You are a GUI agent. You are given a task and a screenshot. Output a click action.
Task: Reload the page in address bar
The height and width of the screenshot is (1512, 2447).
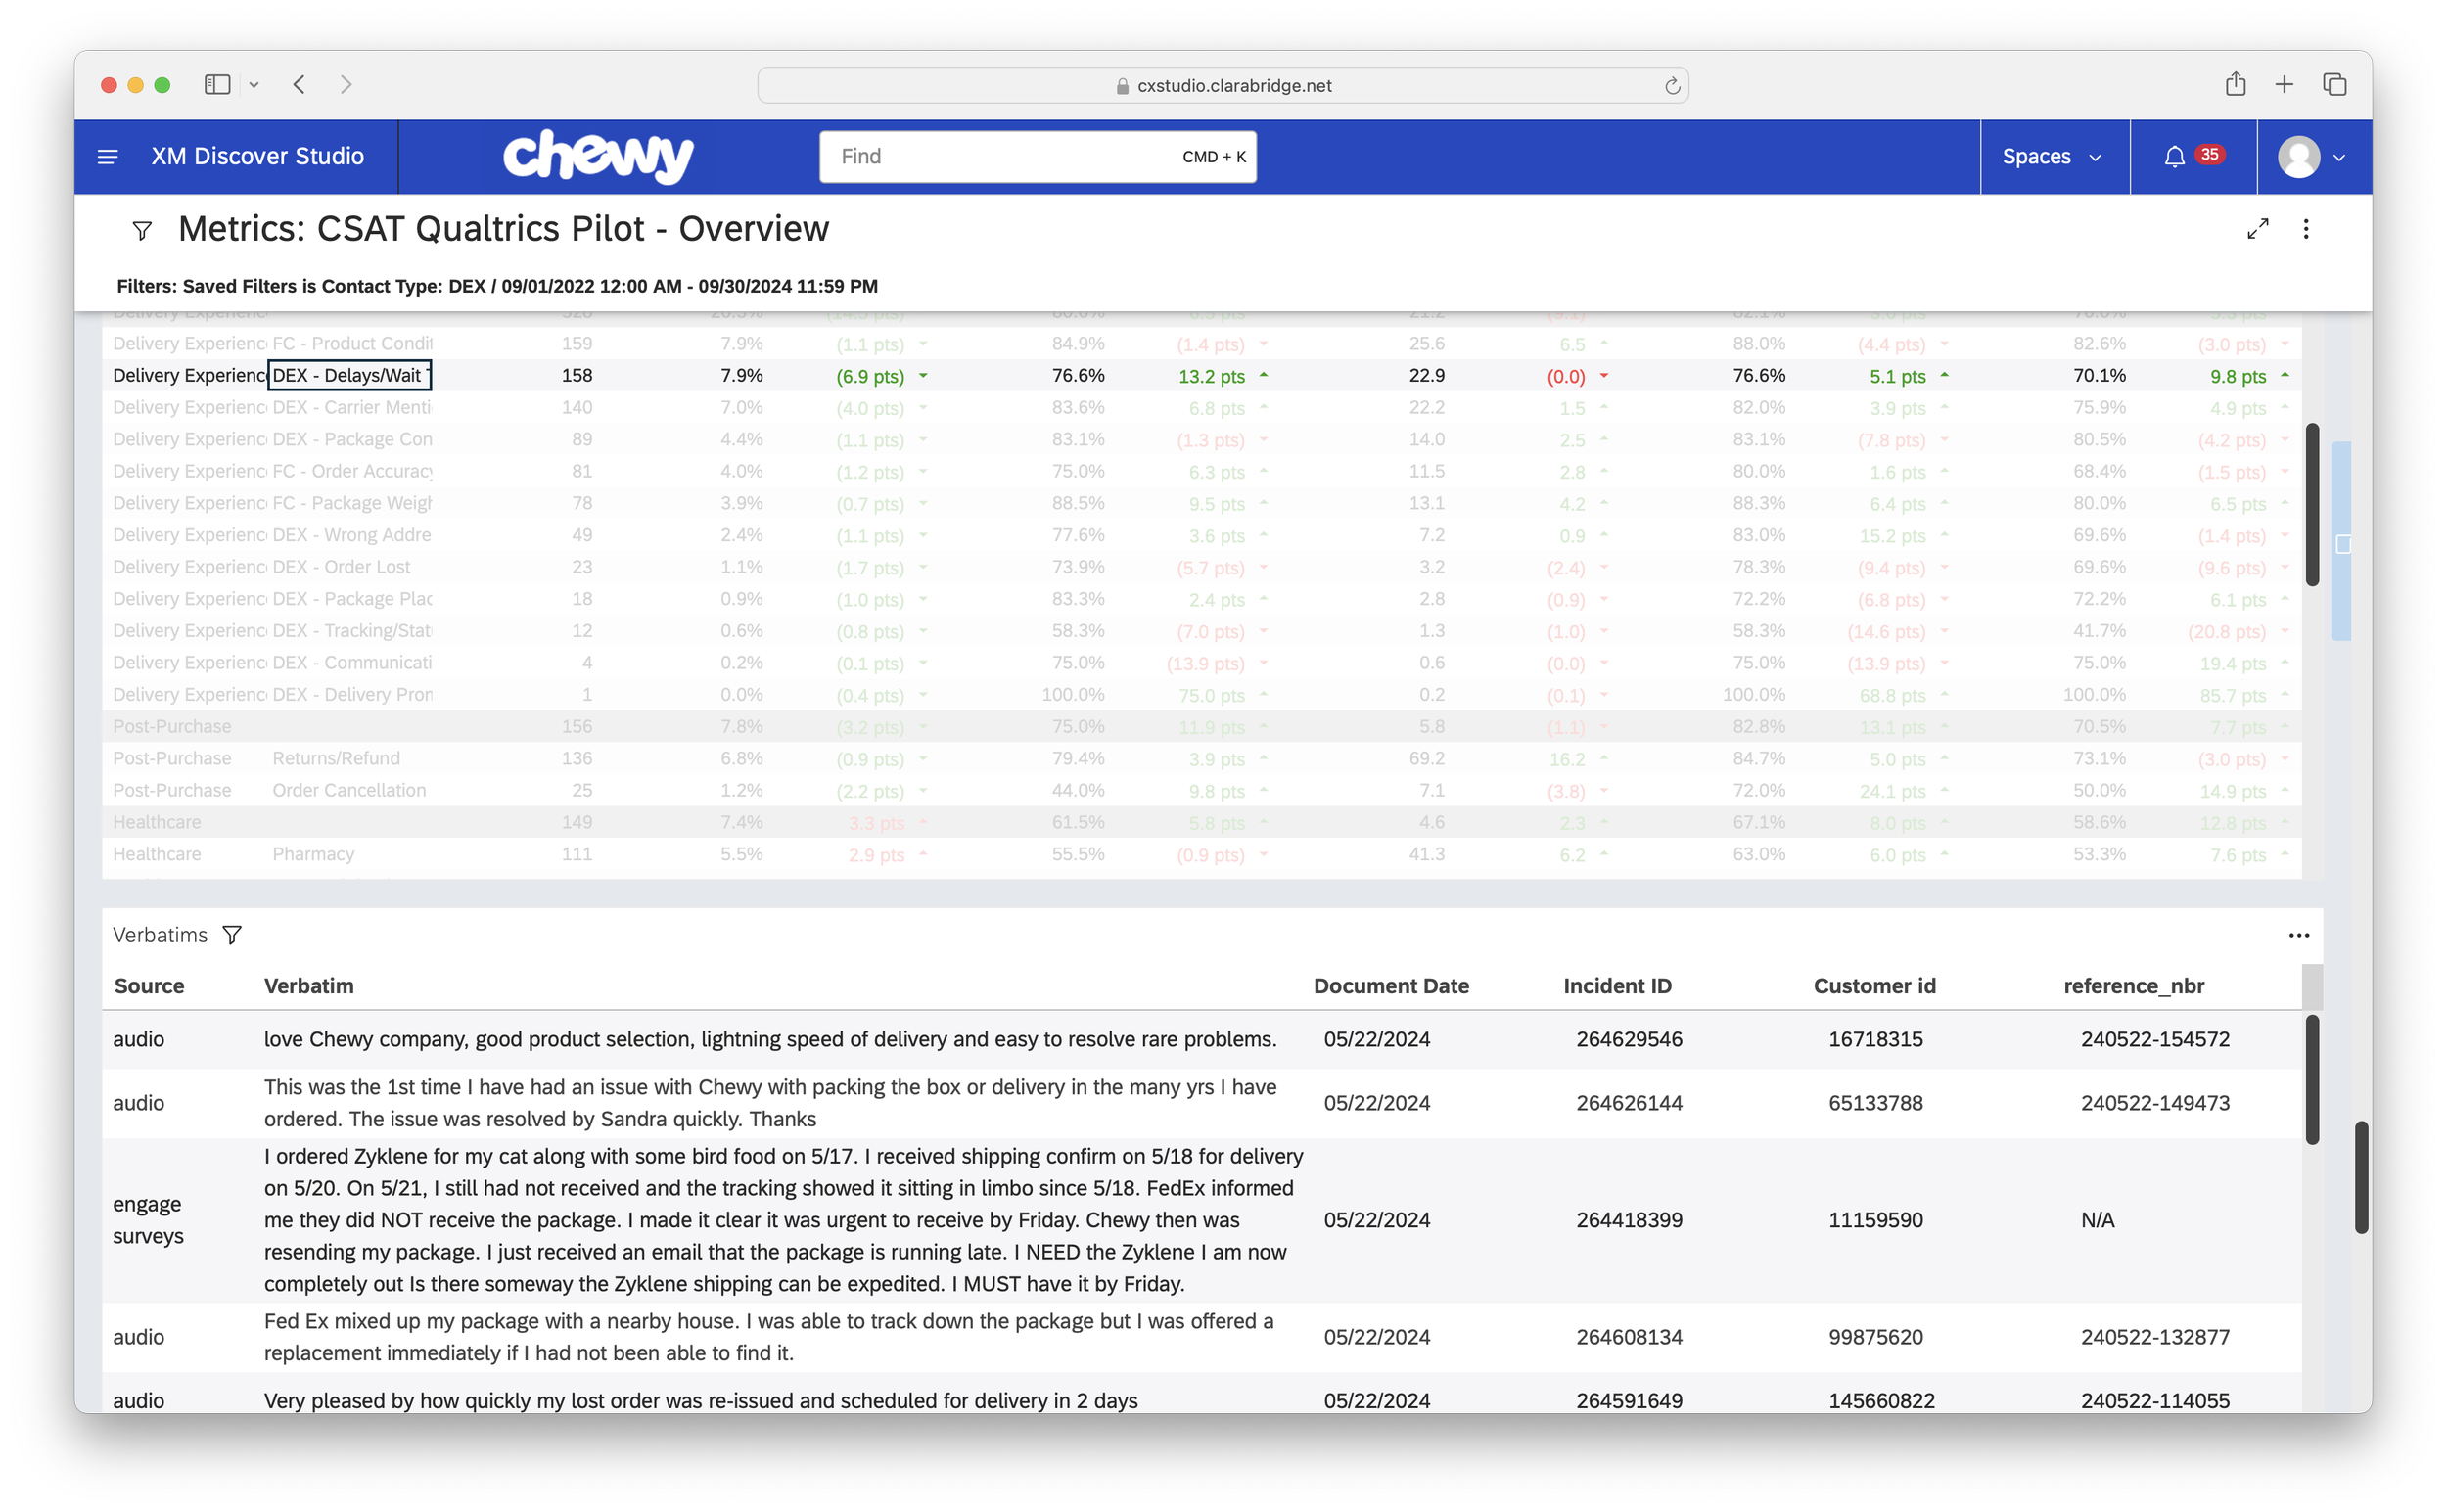click(x=1672, y=86)
